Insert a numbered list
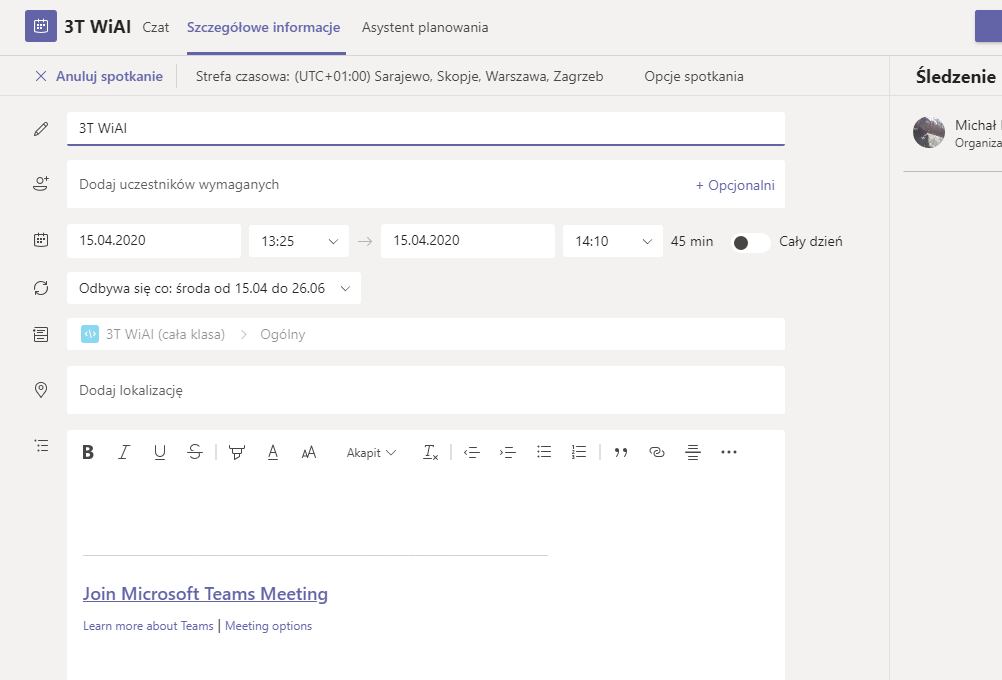 579,452
